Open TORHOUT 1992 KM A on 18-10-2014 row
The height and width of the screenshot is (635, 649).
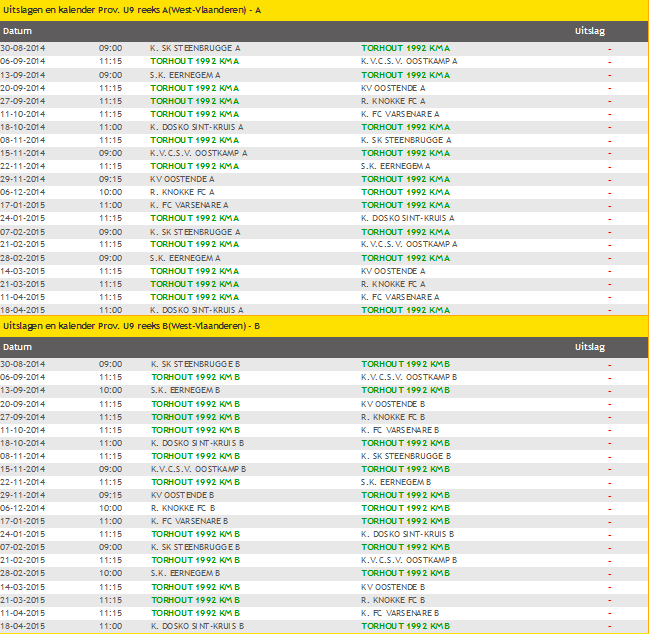[x=406, y=127]
